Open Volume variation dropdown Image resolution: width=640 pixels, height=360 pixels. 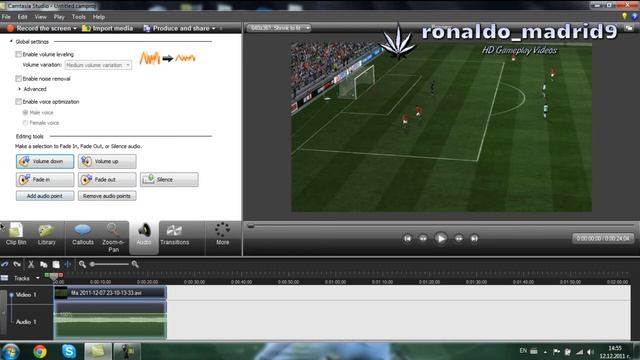(98, 65)
